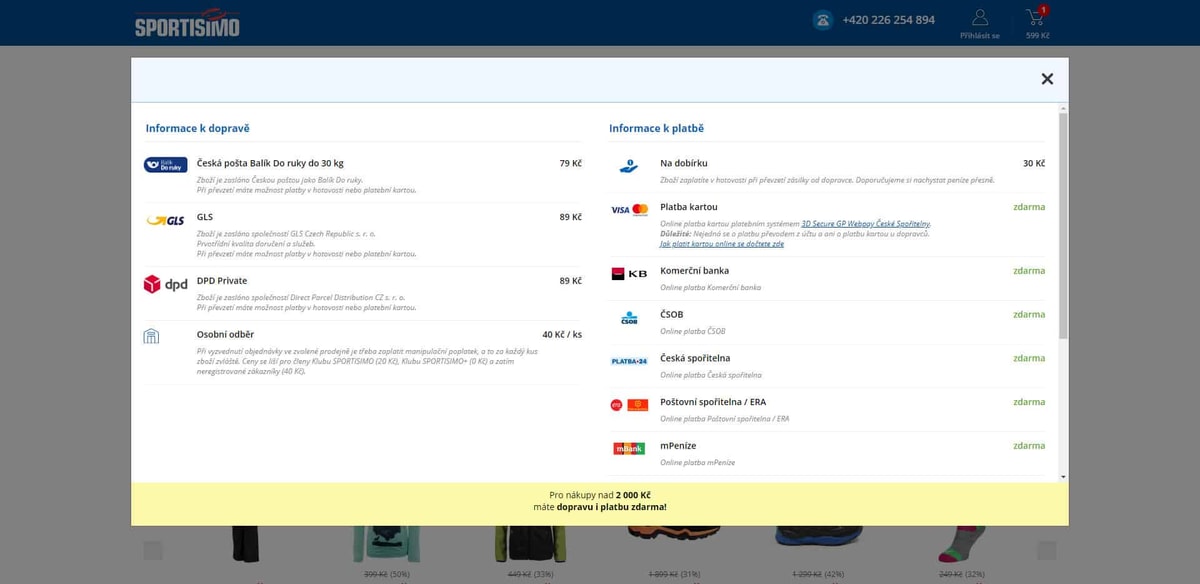The height and width of the screenshot is (584, 1200).
Task: Click the 79 Kč delivery price
Action: pyautogui.click(x=570, y=163)
